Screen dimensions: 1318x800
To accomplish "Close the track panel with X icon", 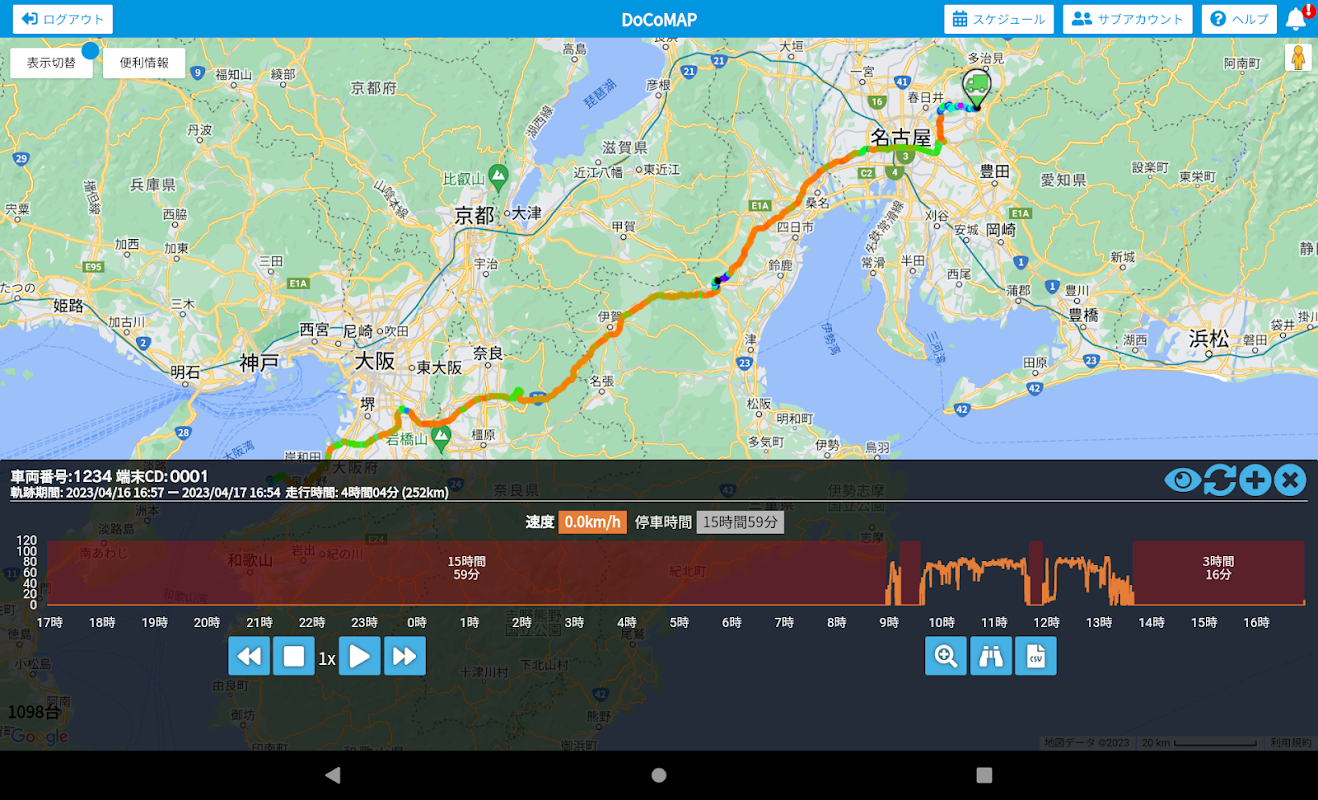I will [1290, 480].
